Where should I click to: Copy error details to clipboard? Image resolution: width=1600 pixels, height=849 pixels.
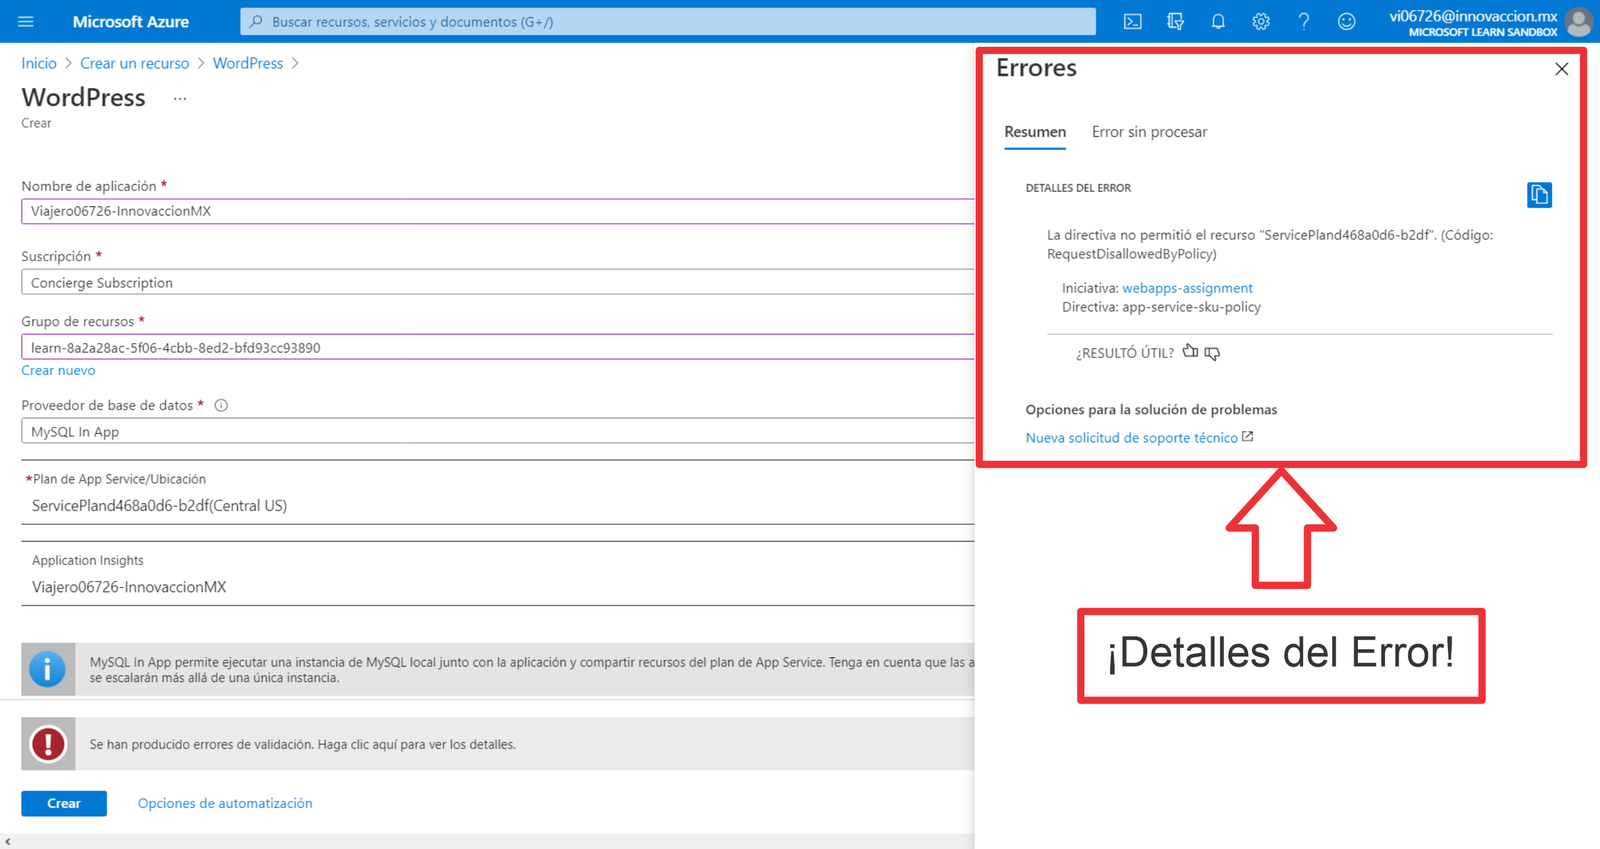point(1539,195)
